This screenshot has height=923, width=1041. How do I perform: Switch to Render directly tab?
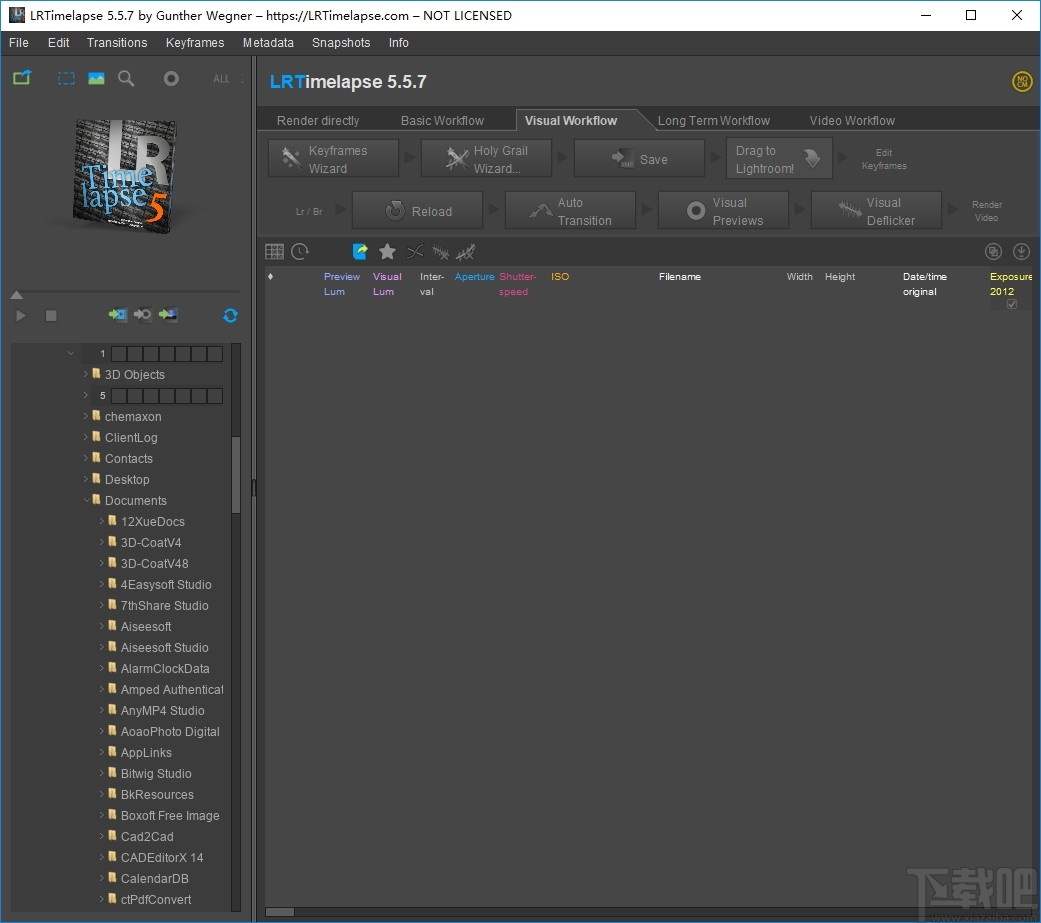[318, 121]
